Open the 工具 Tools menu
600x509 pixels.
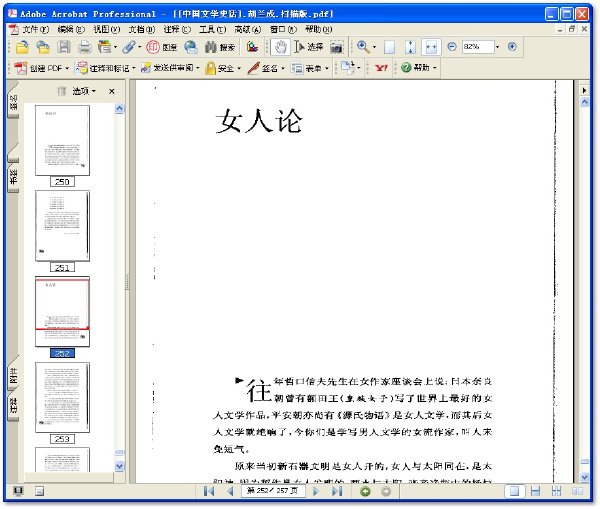pos(212,29)
